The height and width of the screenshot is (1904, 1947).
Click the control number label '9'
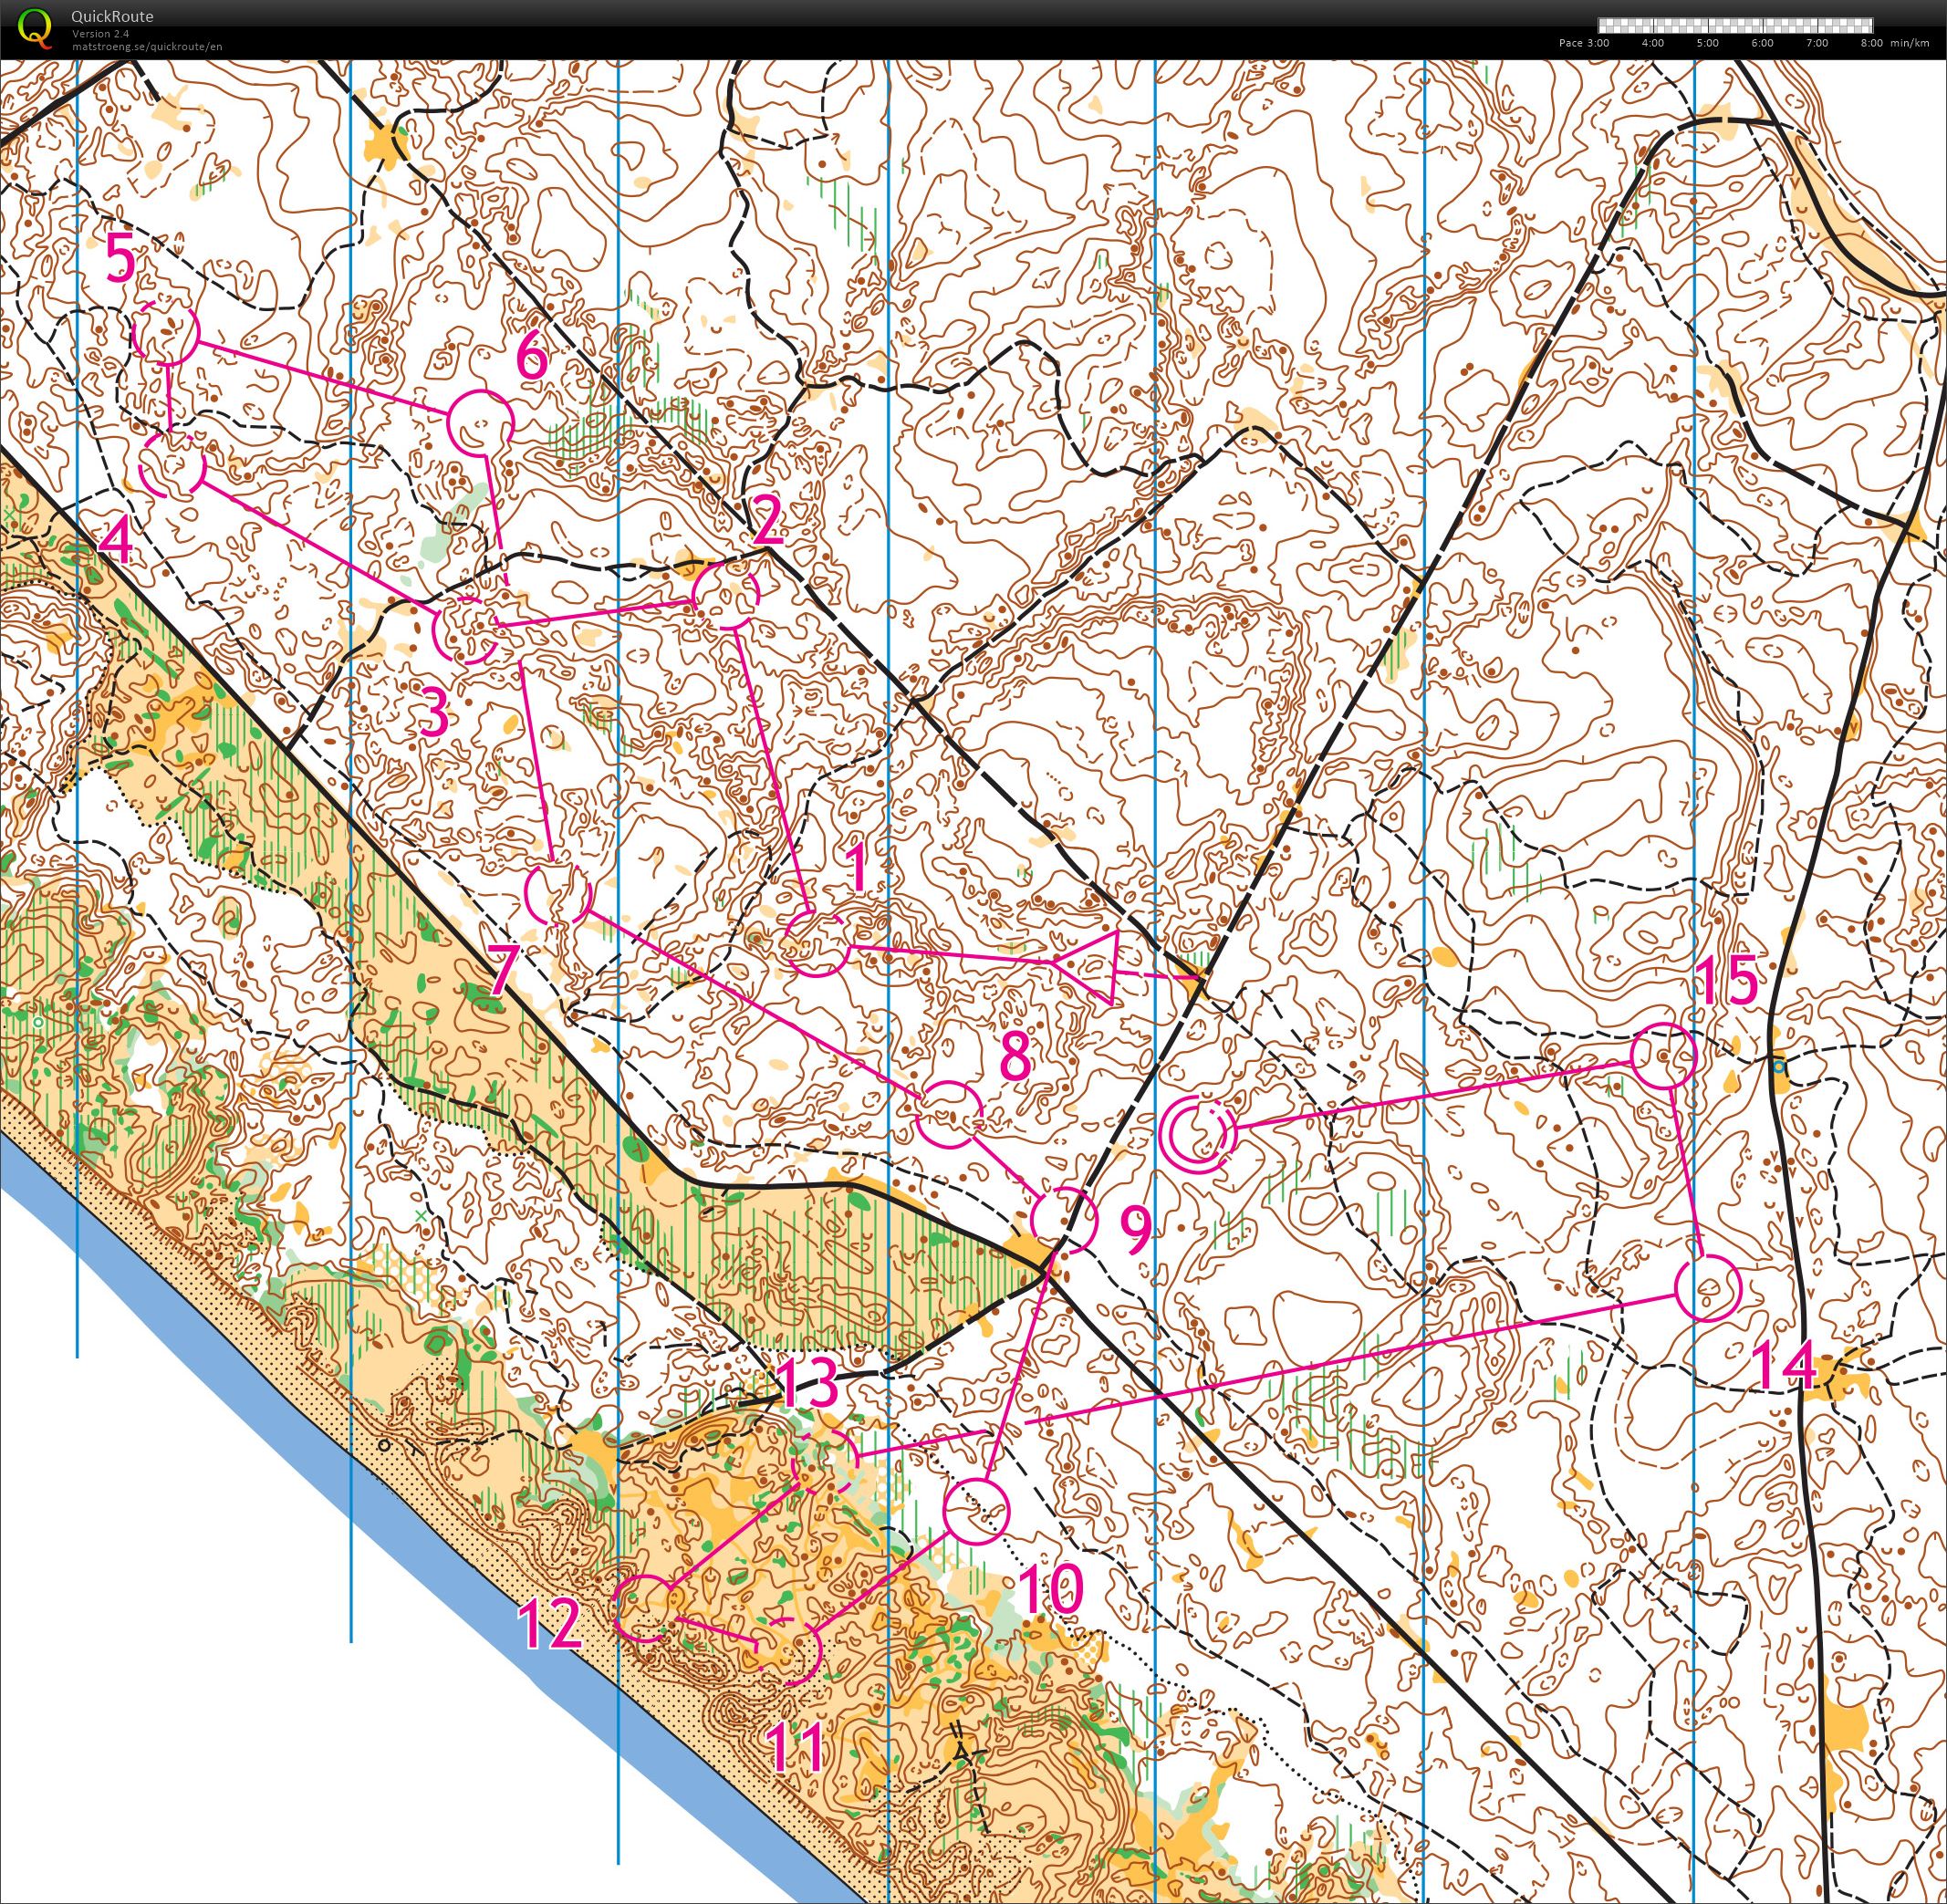(x=1135, y=1231)
